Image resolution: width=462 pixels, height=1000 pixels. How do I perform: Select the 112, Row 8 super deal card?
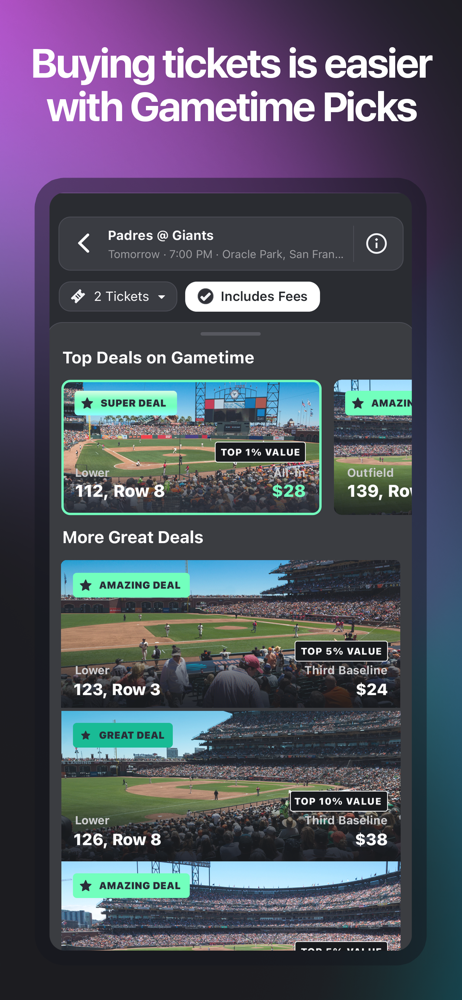coord(191,447)
